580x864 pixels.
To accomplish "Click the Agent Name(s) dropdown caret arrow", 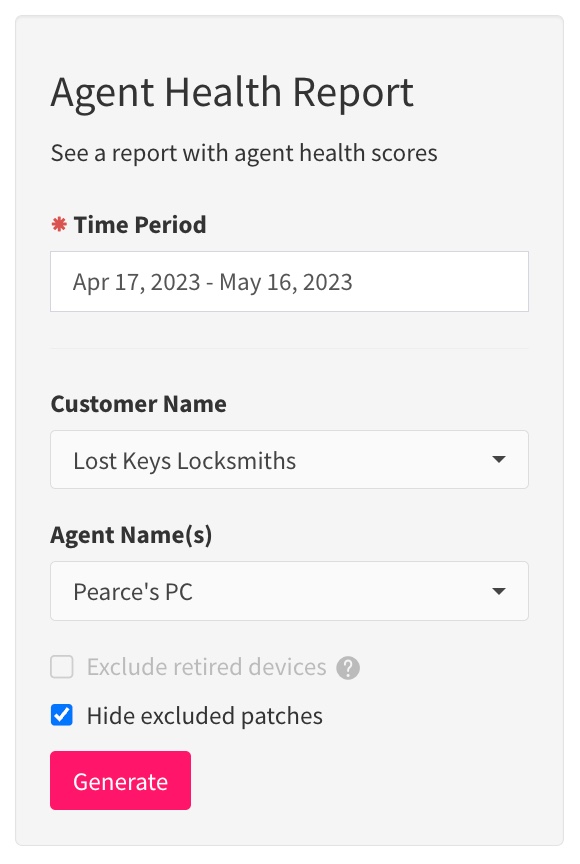I will [498, 591].
